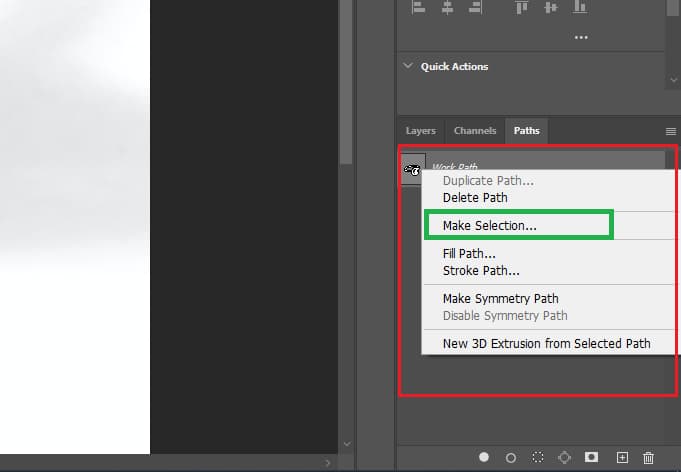
Task: Open the three-dots more align options
Action: point(581,37)
